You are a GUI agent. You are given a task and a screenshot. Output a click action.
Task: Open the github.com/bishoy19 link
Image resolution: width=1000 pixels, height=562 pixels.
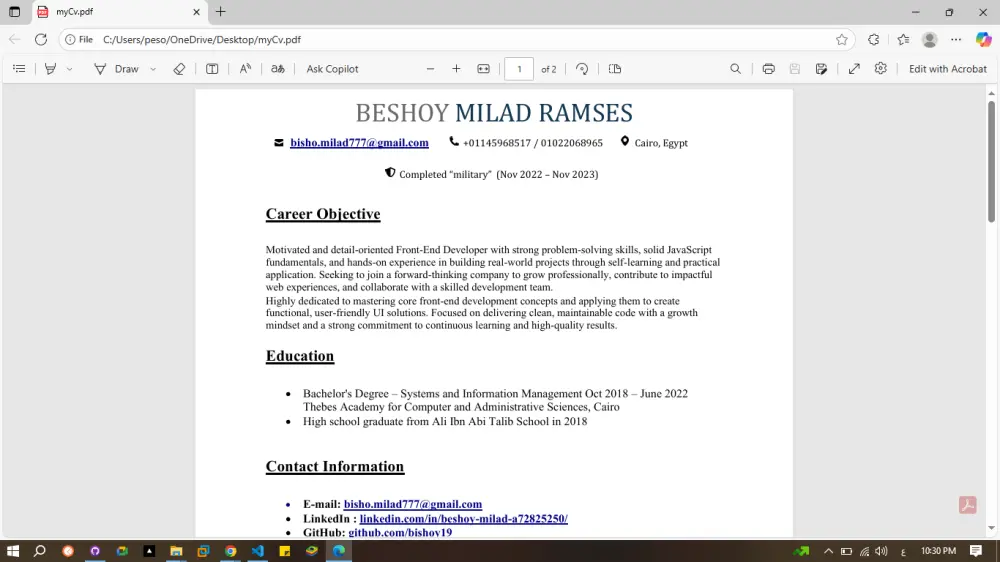[400, 533]
